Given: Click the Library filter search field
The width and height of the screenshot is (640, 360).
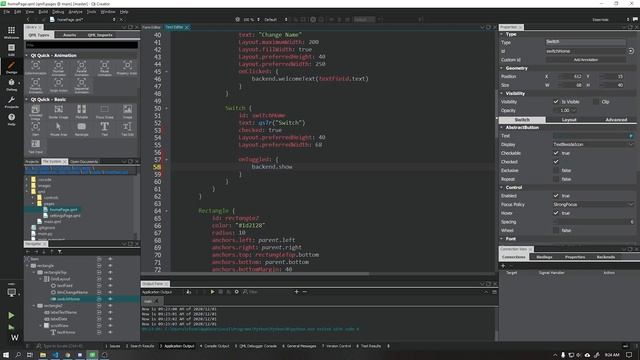Looking at the screenshot, I should (x=82, y=45).
